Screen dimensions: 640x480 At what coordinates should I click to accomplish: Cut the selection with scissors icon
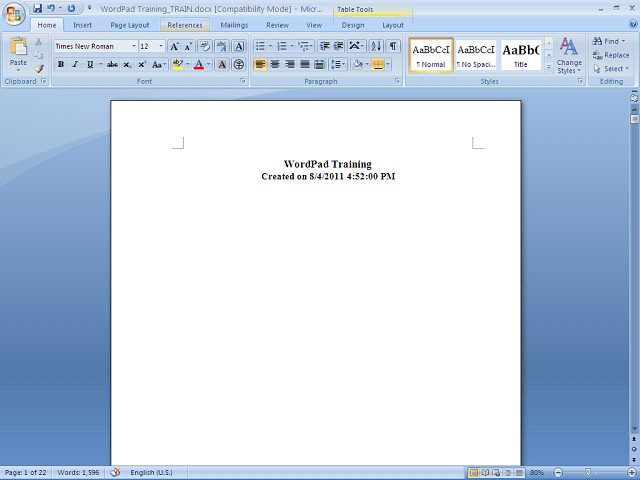(38, 41)
